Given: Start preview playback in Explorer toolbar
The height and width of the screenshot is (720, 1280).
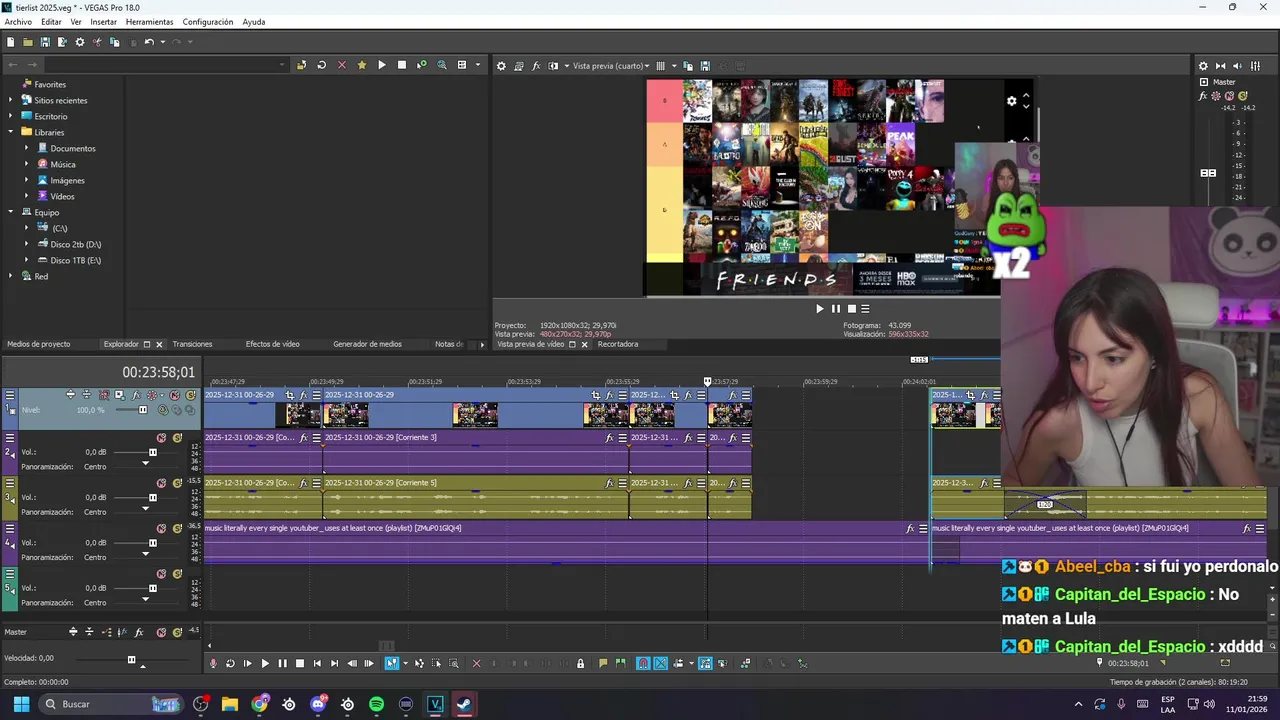Looking at the screenshot, I should [382, 65].
